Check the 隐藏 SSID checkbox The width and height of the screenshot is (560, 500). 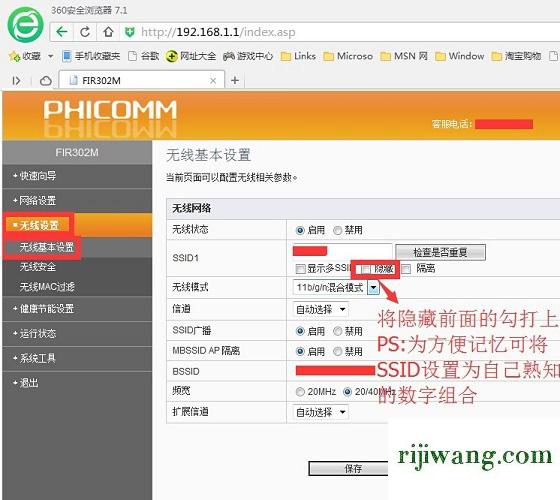point(366,269)
